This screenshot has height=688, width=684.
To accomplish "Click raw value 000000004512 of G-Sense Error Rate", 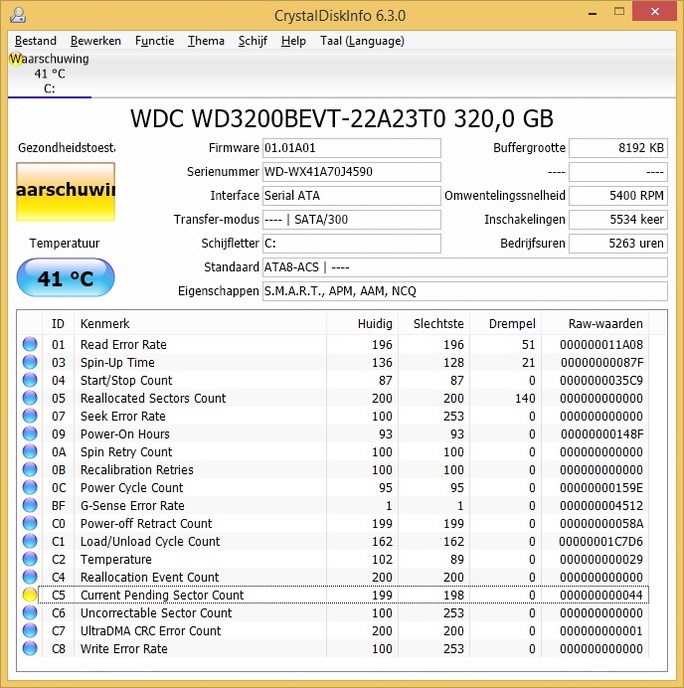I will (601, 505).
